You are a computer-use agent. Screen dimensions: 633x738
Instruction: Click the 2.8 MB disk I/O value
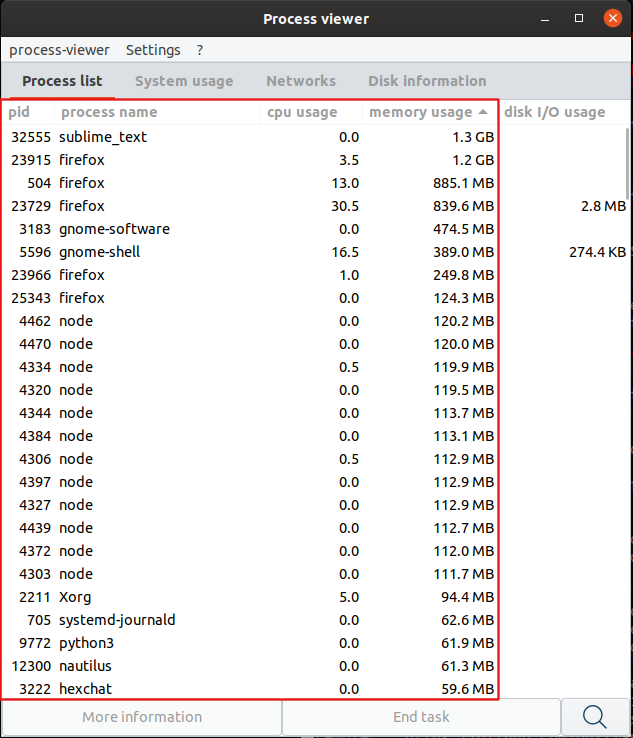click(x=603, y=206)
